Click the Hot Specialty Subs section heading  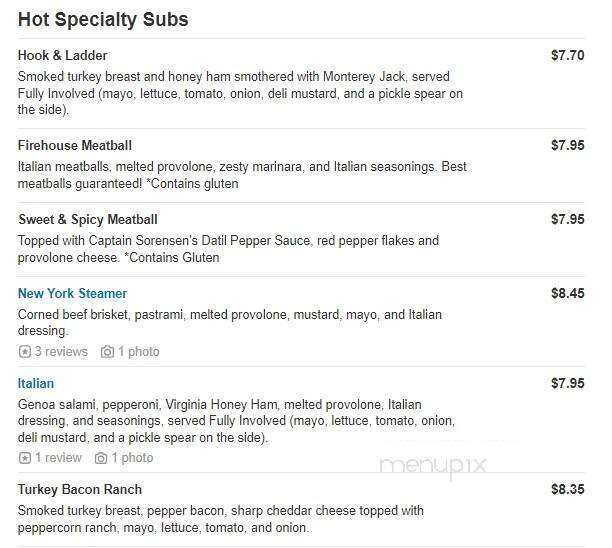[103, 19]
